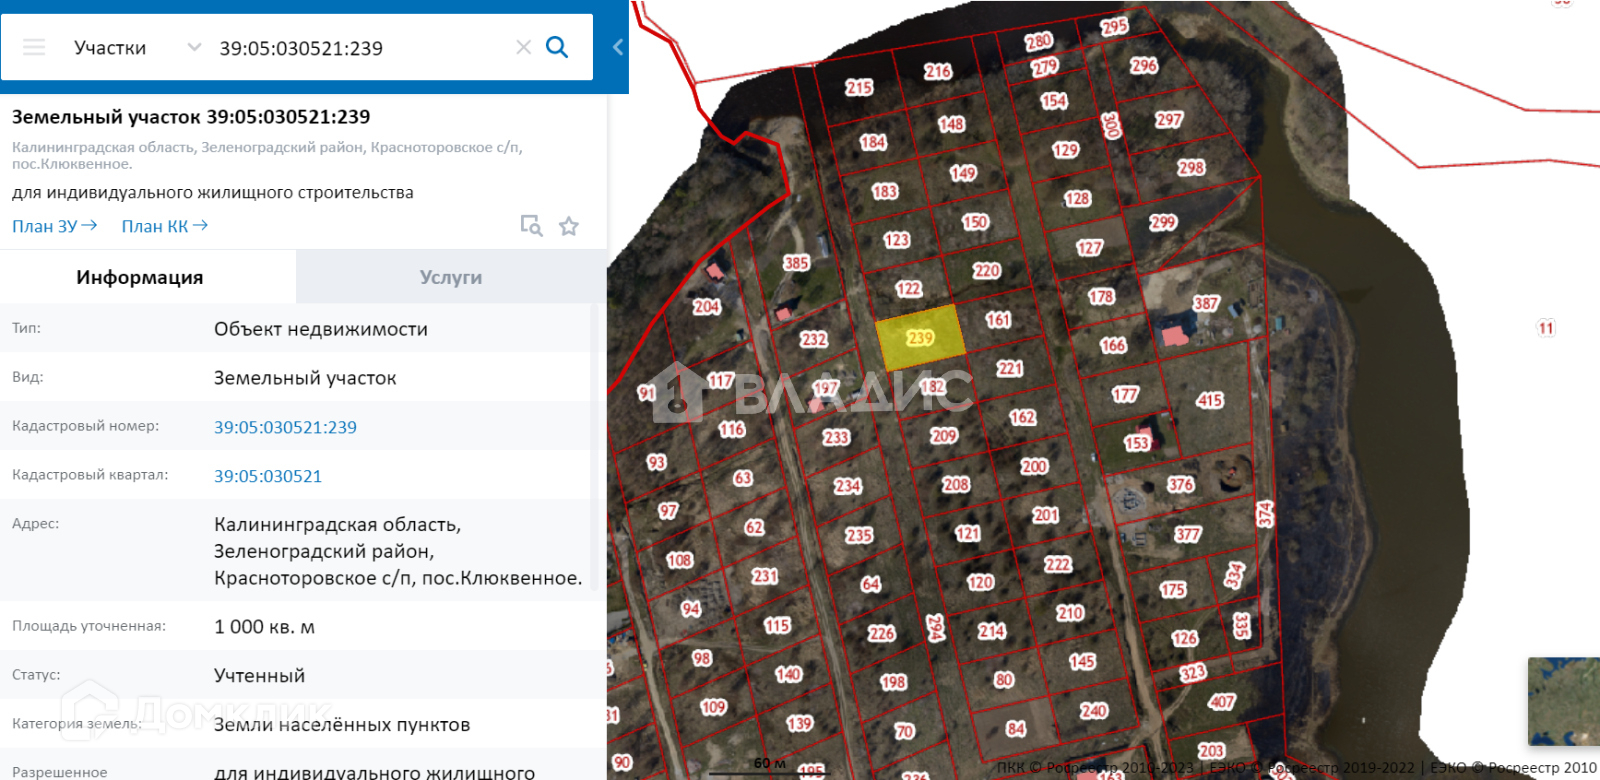Click parcel label 231 on the map
The image size is (1600, 780).
pos(765,576)
